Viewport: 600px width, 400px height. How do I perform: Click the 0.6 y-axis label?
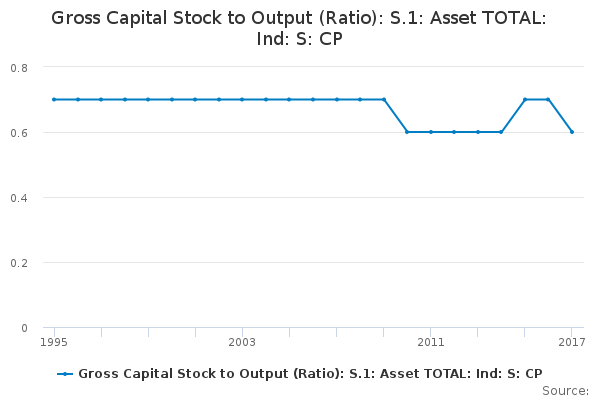click(19, 132)
